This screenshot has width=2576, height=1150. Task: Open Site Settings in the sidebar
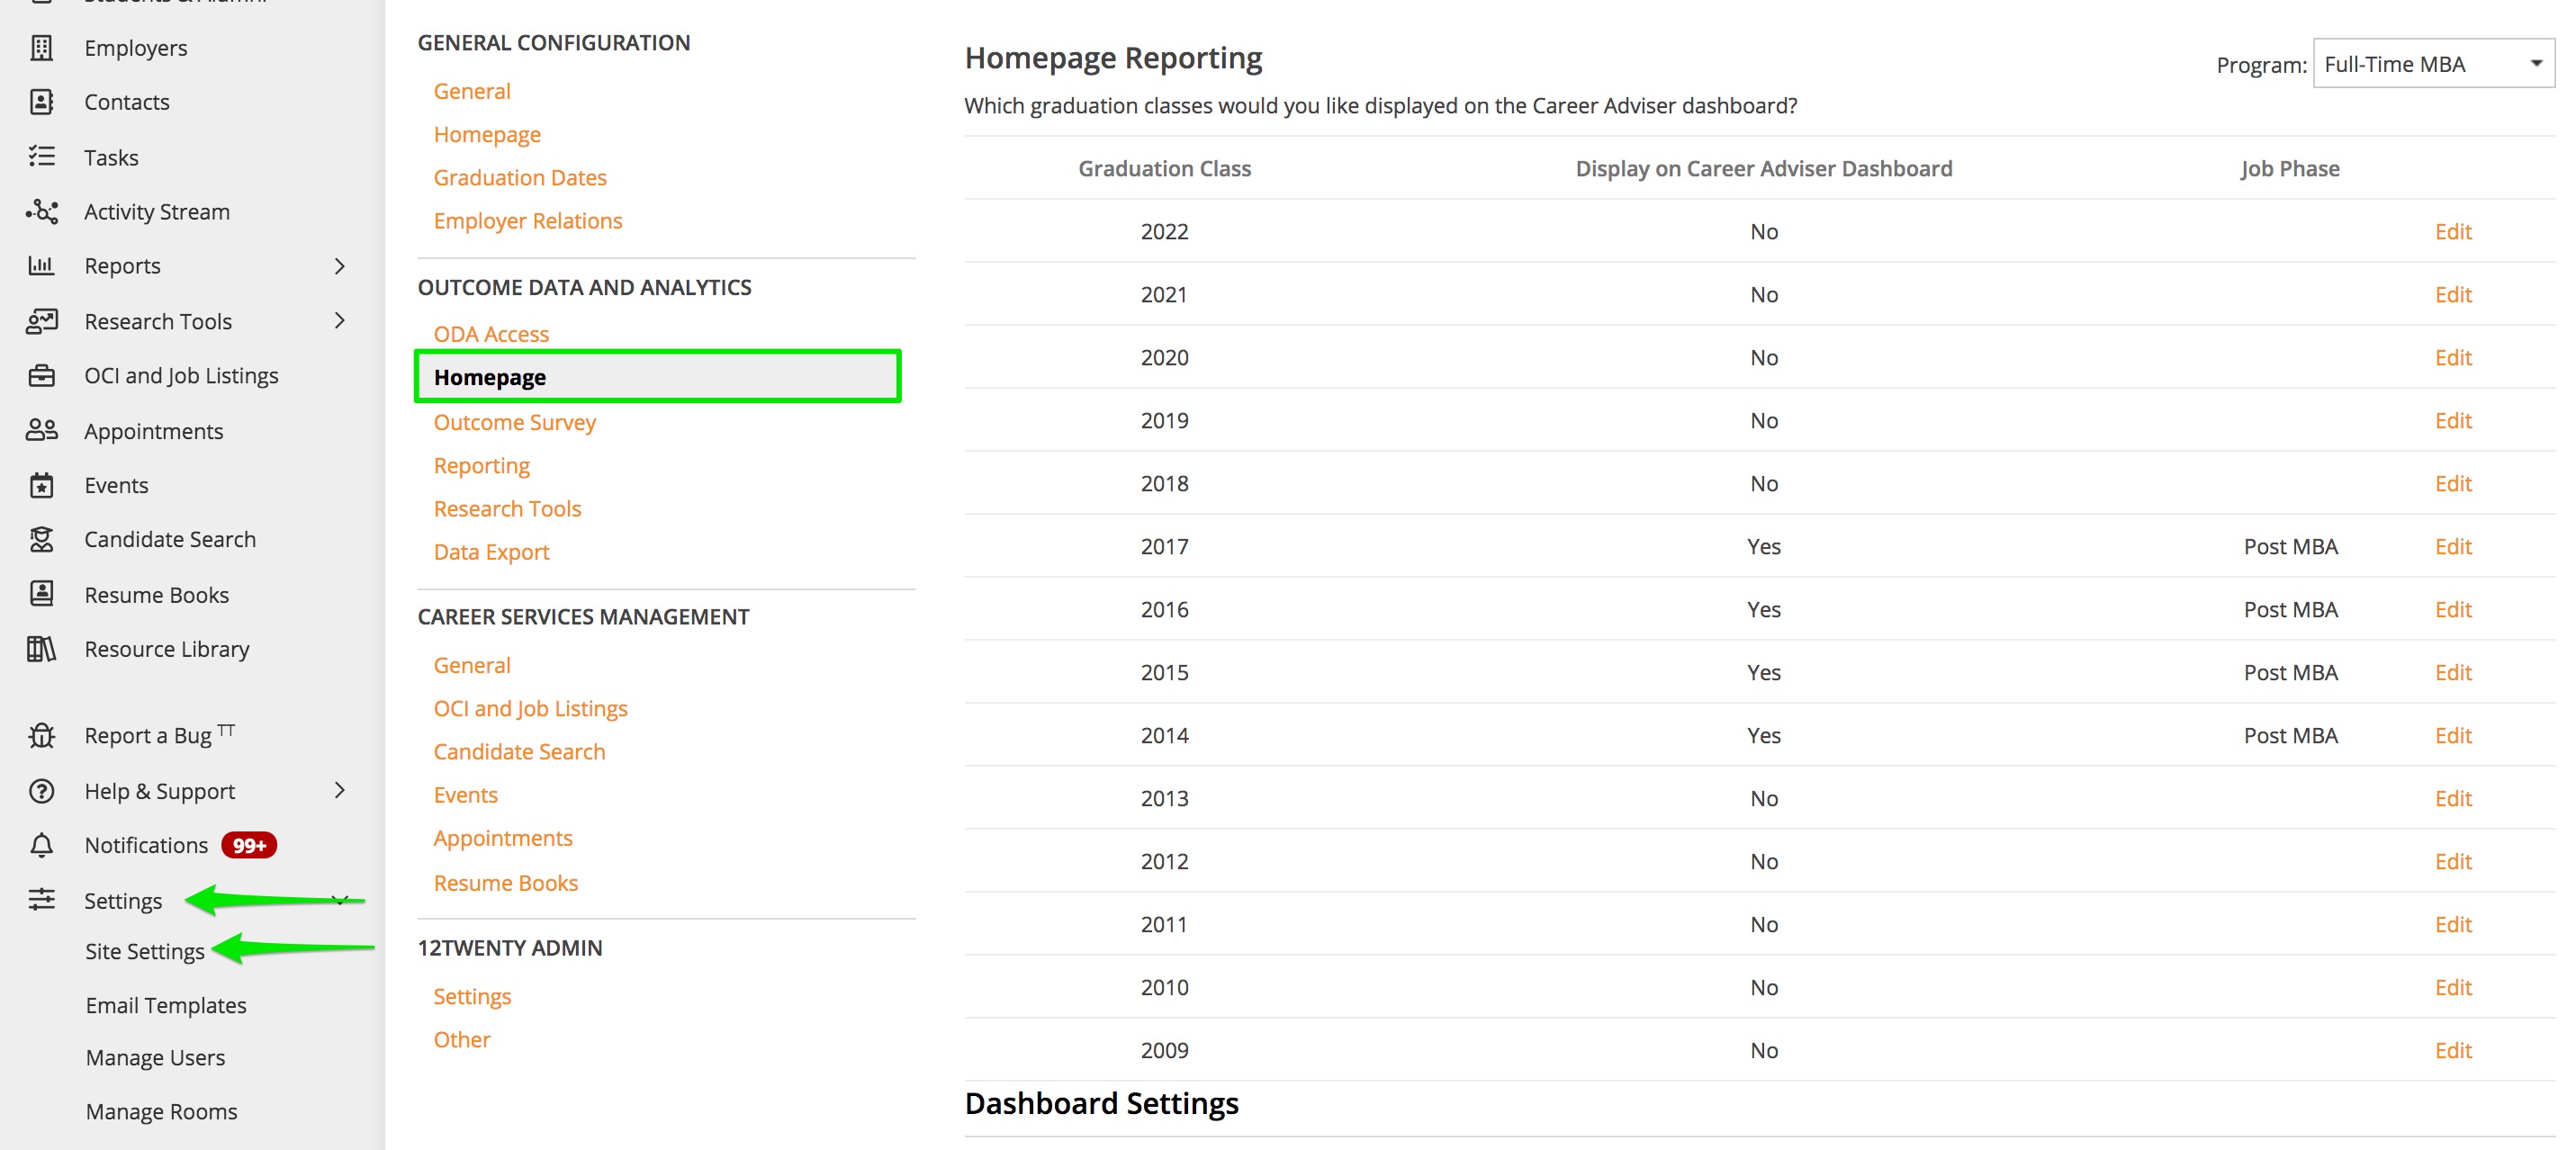[x=145, y=951]
